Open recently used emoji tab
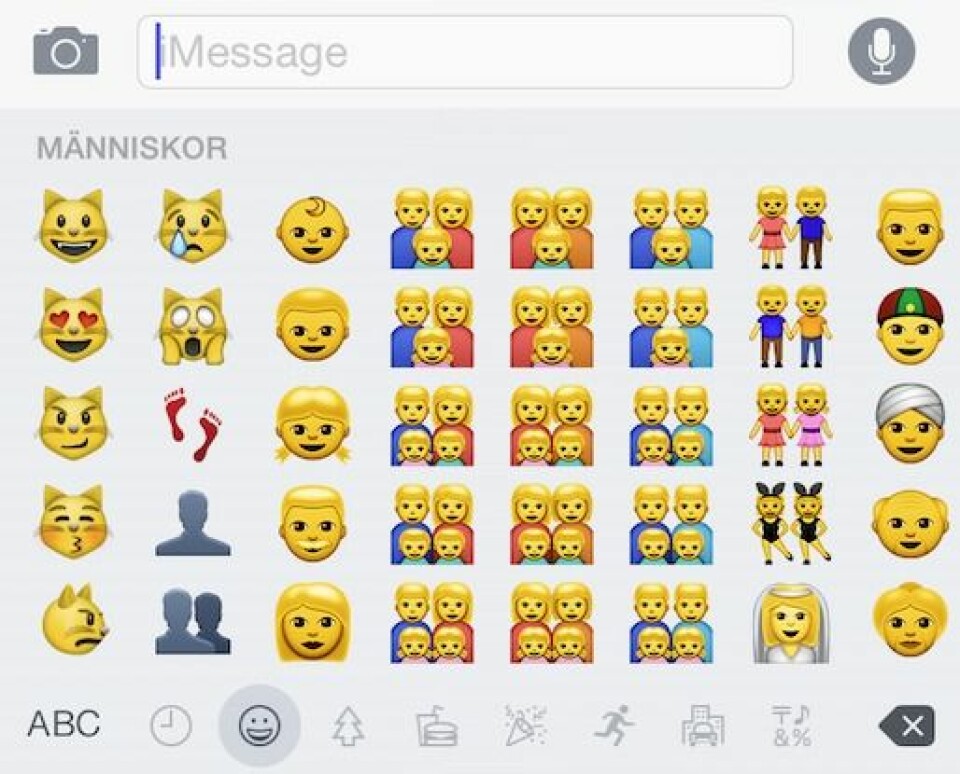The width and height of the screenshot is (960, 774). (x=171, y=726)
